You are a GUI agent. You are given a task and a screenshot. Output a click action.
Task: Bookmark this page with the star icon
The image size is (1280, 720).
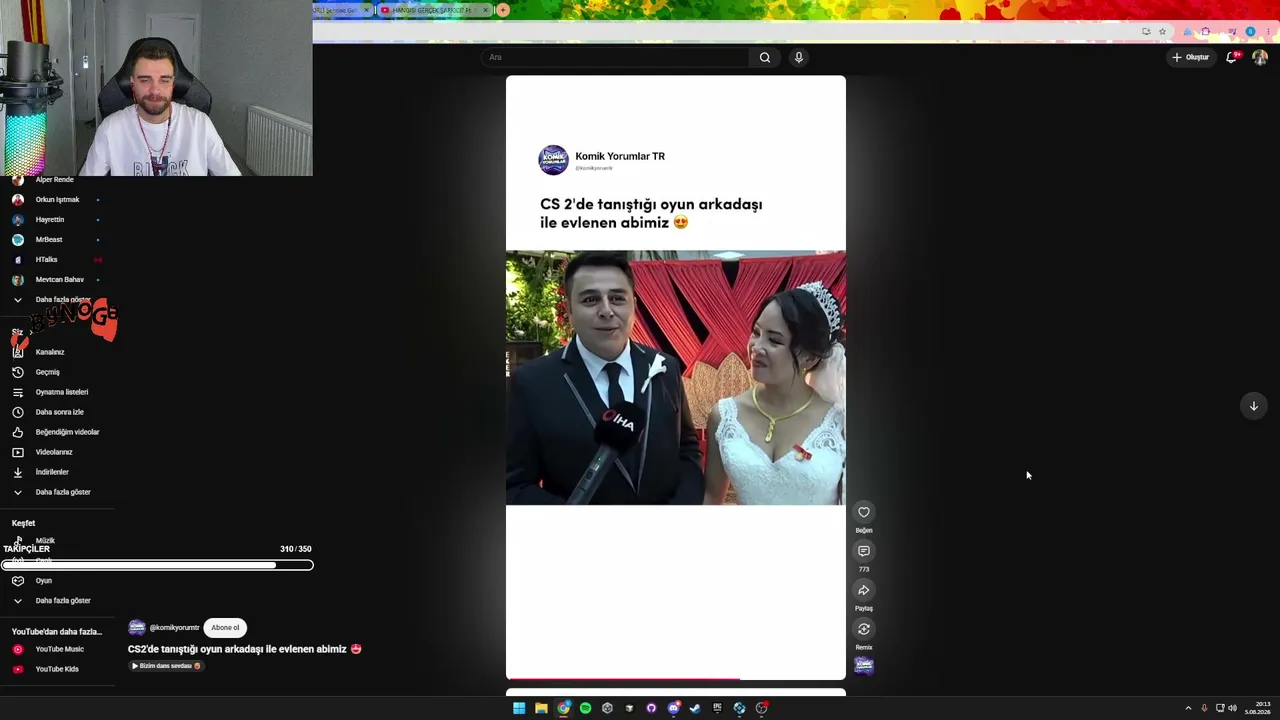point(1162,32)
